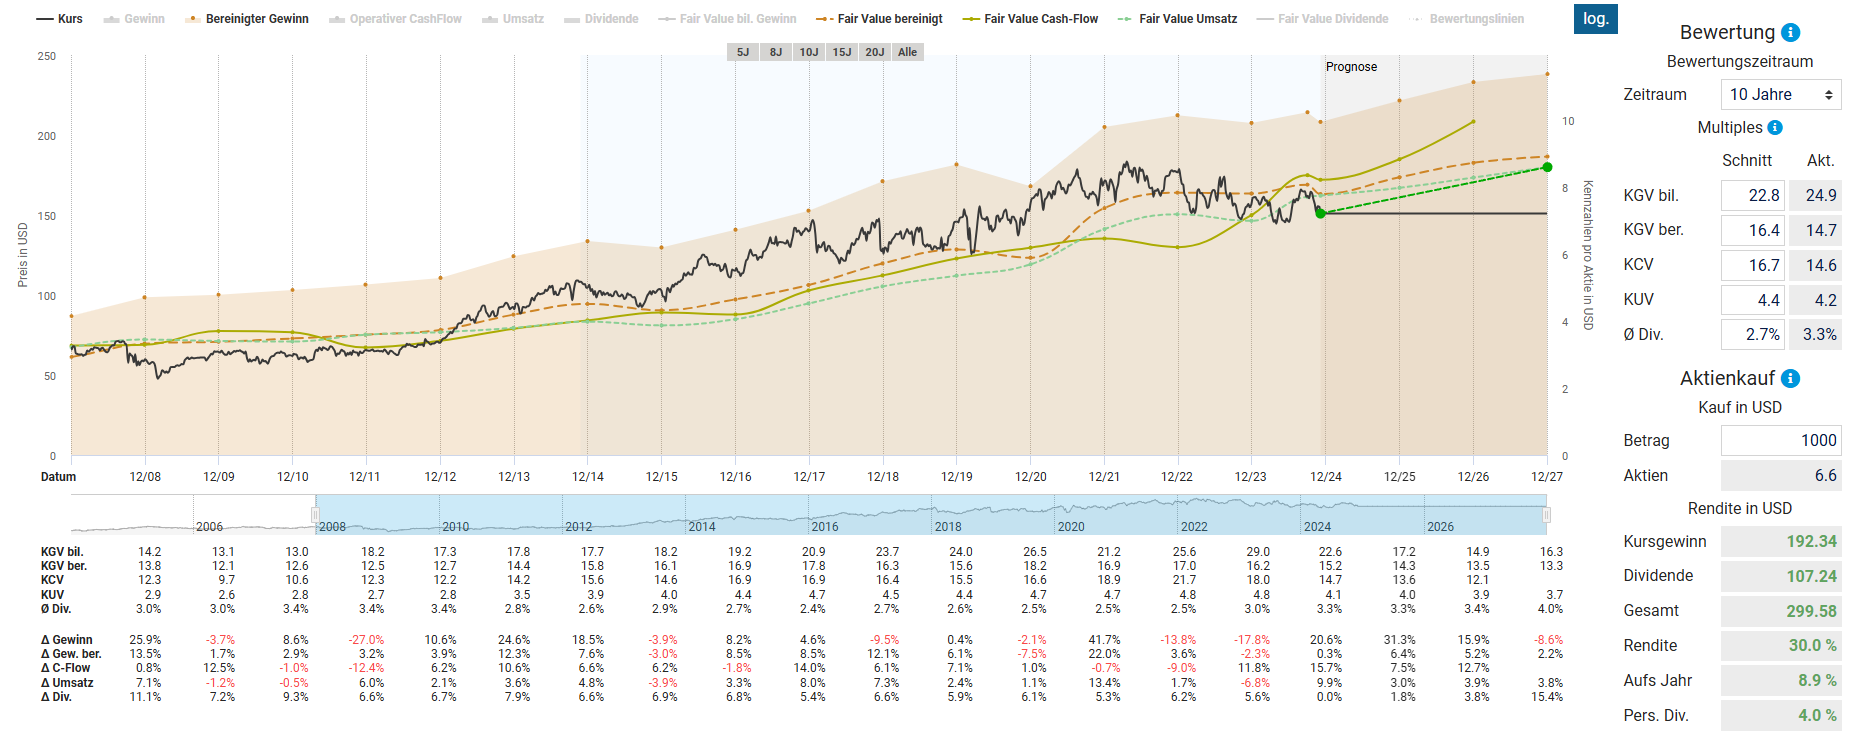
Task: Switch to the 20J time range
Action: 875,52
